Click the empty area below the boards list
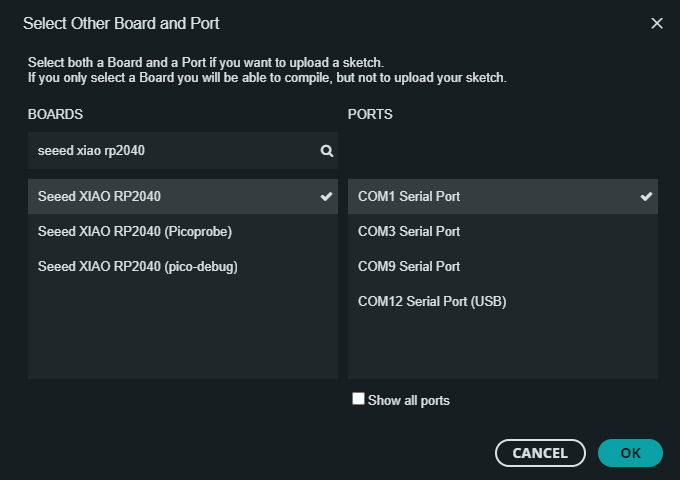Image resolution: width=680 pixels, height=480 pixels. click(x=183, y=332)
